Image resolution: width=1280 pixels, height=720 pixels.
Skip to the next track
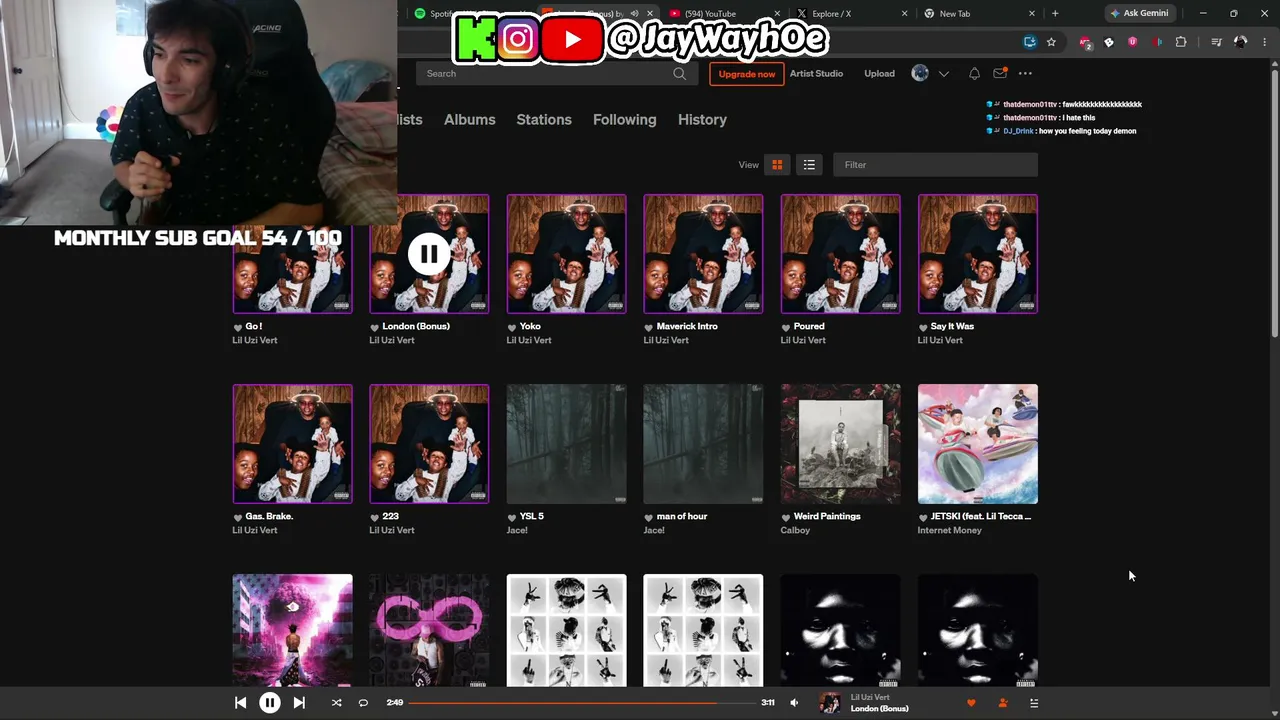point(299,703)
